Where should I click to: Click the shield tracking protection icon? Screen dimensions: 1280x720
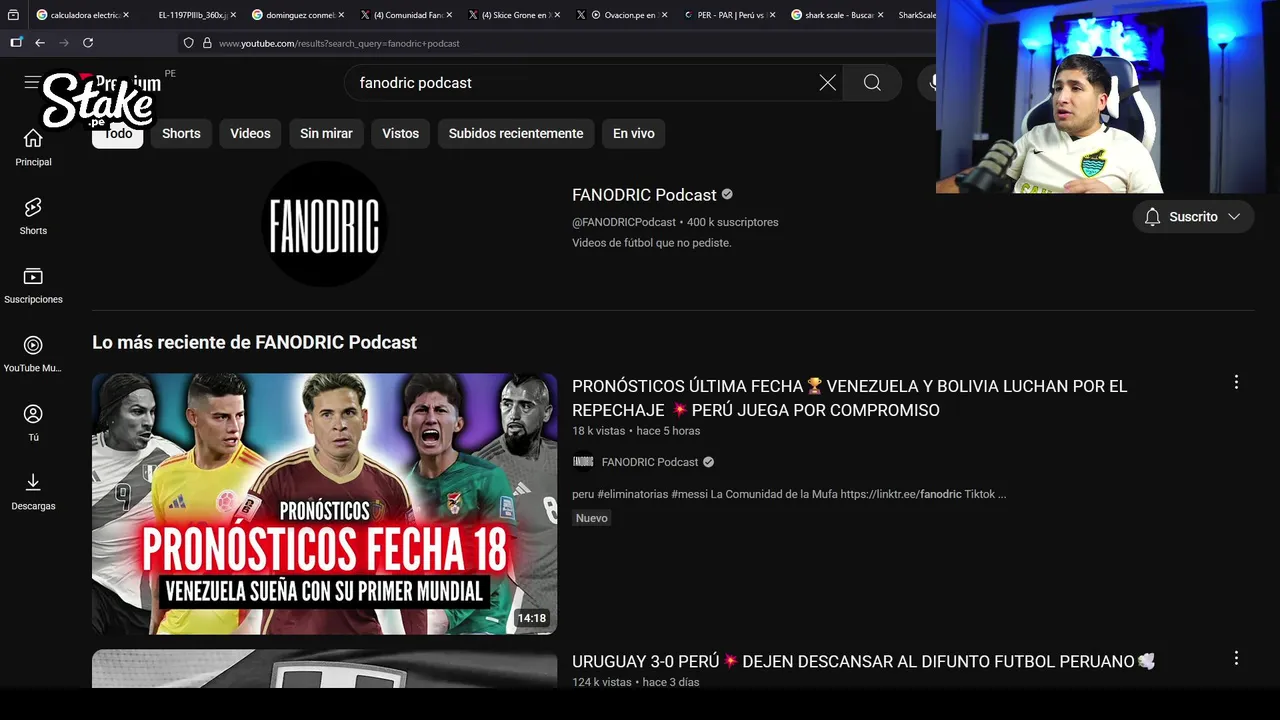click(188, 43)
